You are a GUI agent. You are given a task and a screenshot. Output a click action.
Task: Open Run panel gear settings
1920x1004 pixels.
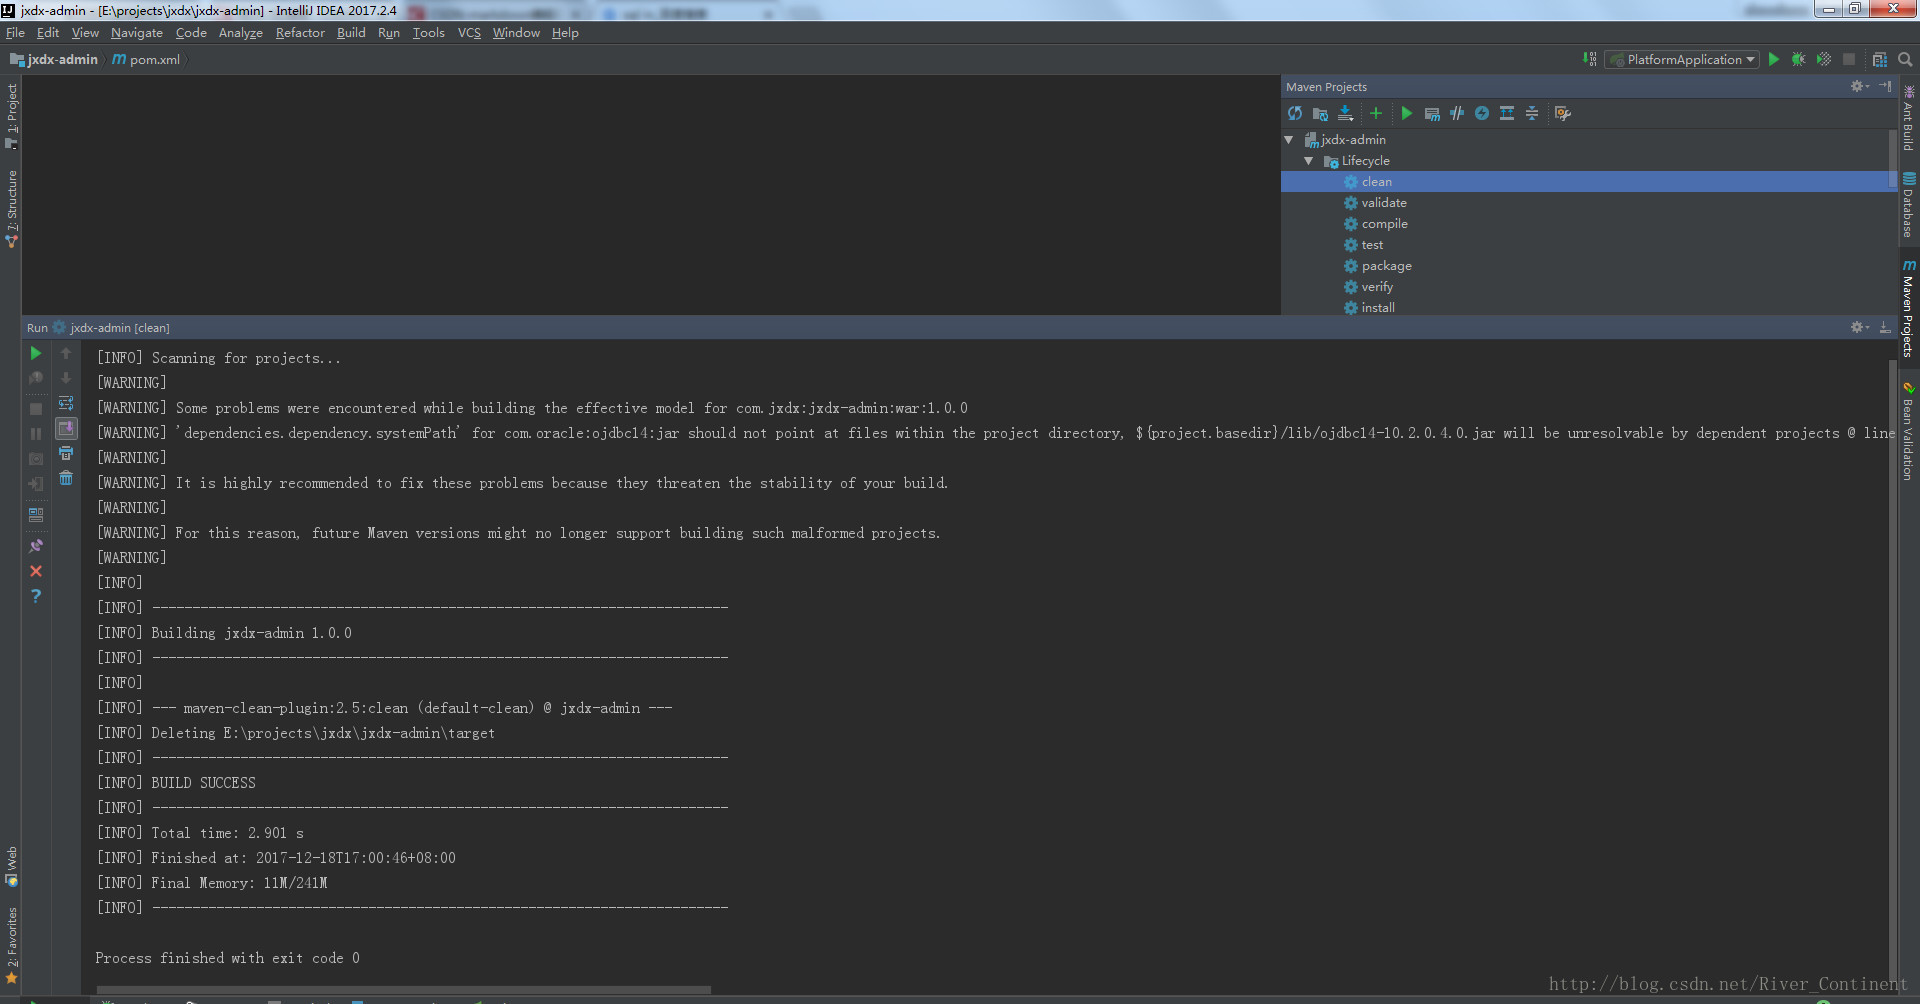point(1859,328)
